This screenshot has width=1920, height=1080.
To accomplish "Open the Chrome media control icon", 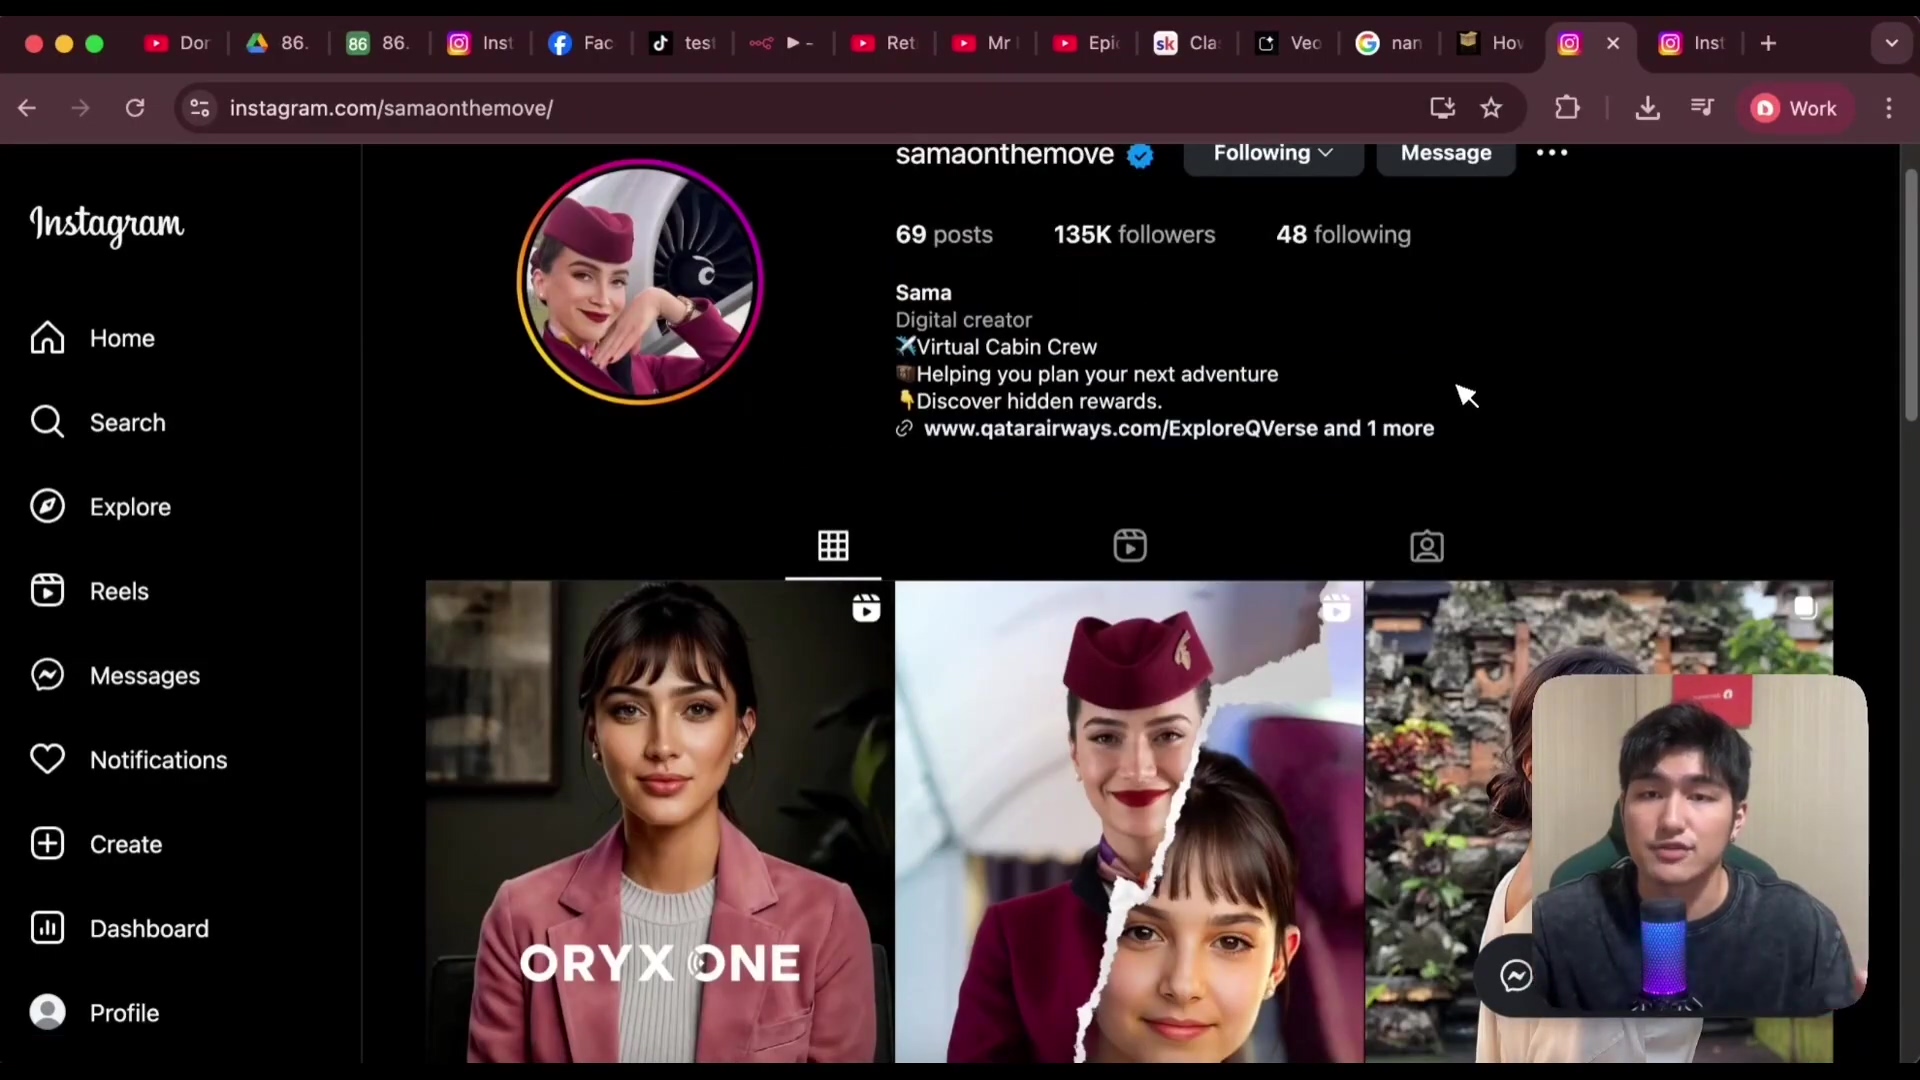I will click(x=1702, y=108).
